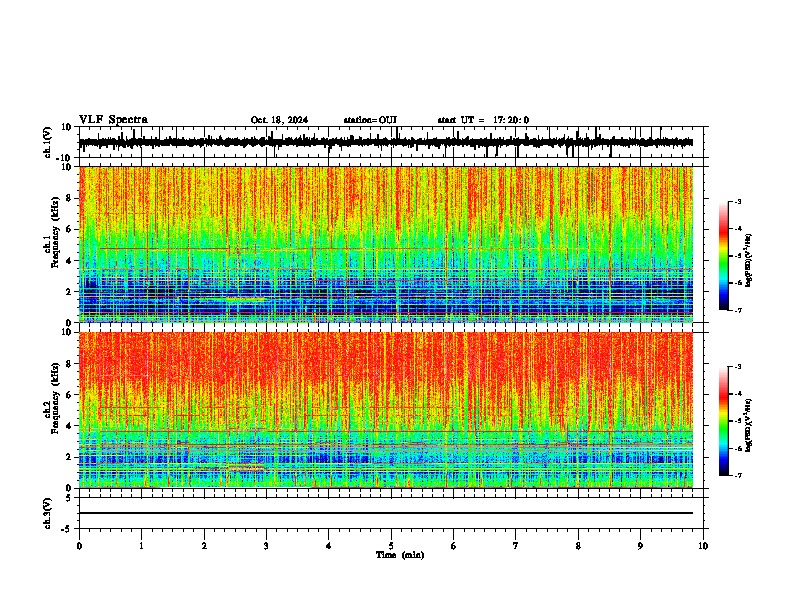
Task: Click the "-7" label on the ch.2 color bar
Action: tap(737, 475)
